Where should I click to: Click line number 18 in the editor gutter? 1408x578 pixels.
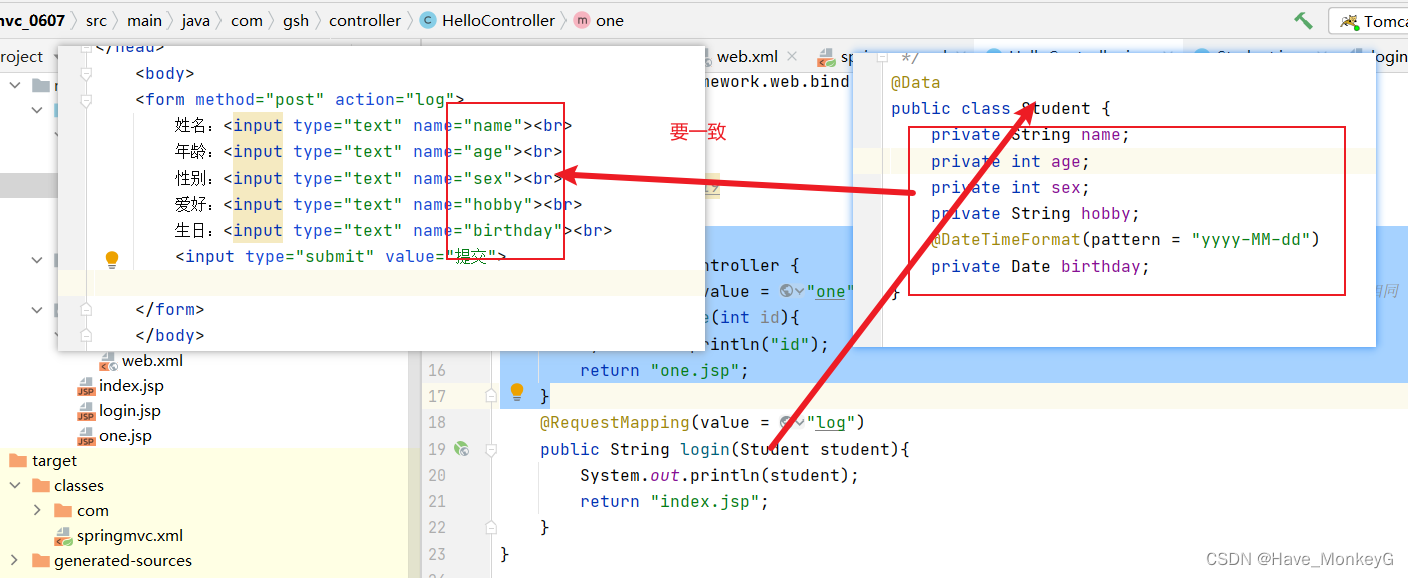437,422
